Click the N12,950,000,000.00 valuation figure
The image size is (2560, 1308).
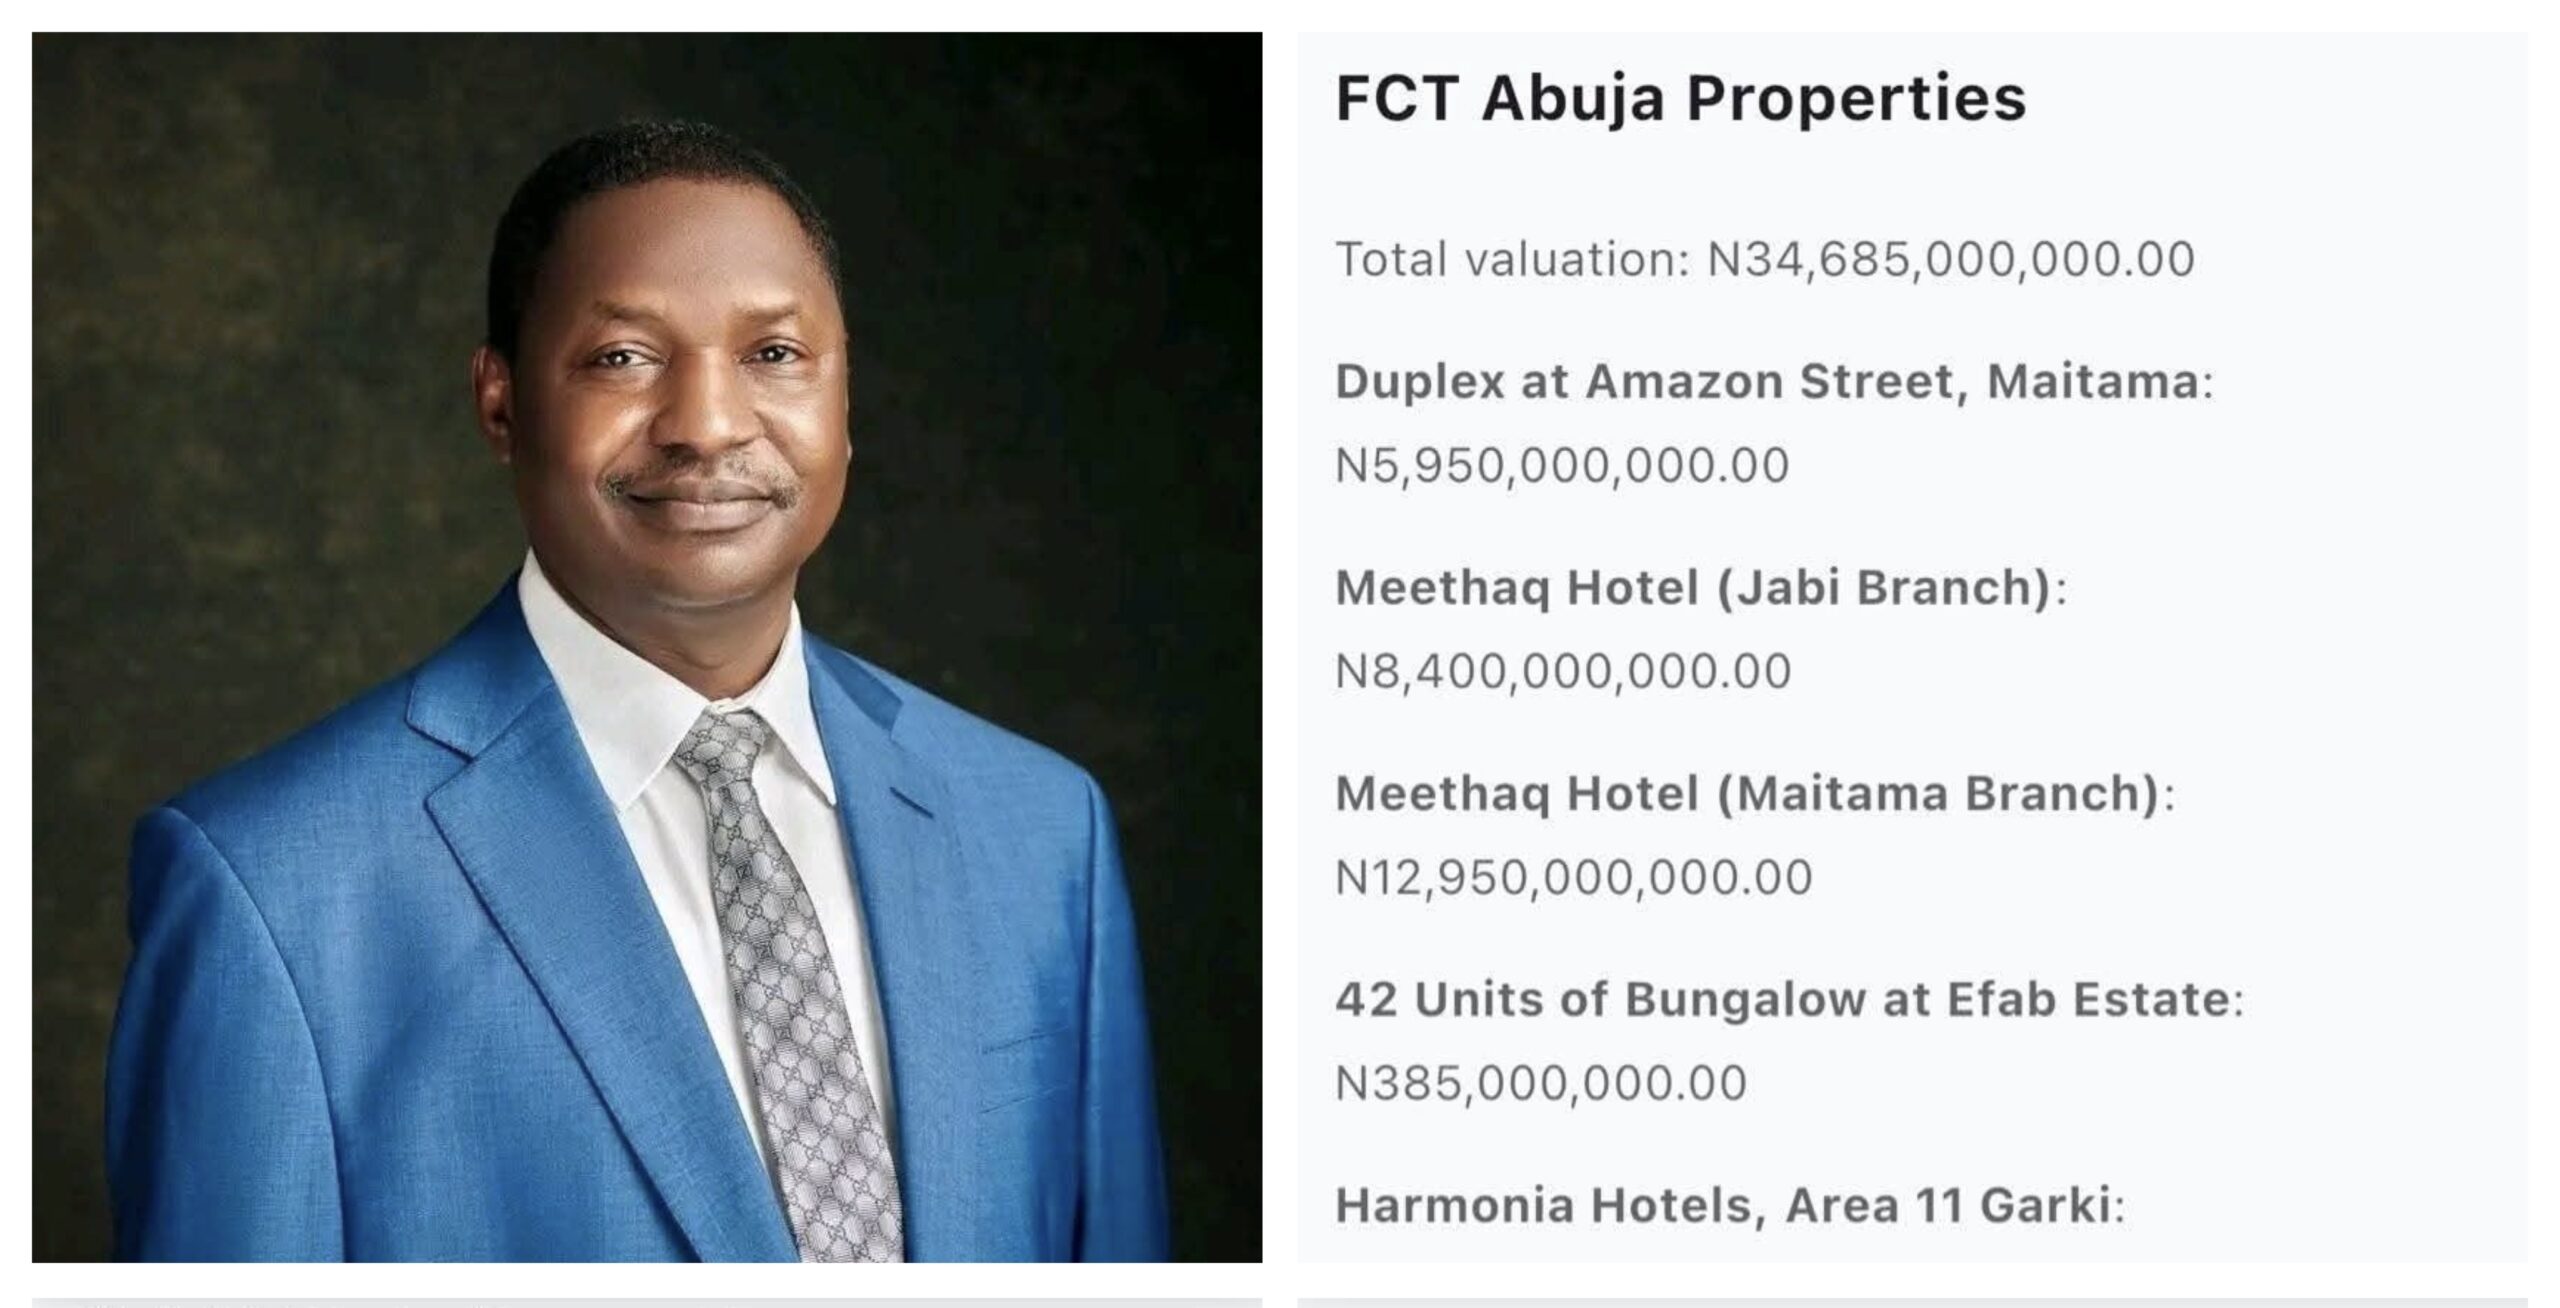coord(1574,878)
